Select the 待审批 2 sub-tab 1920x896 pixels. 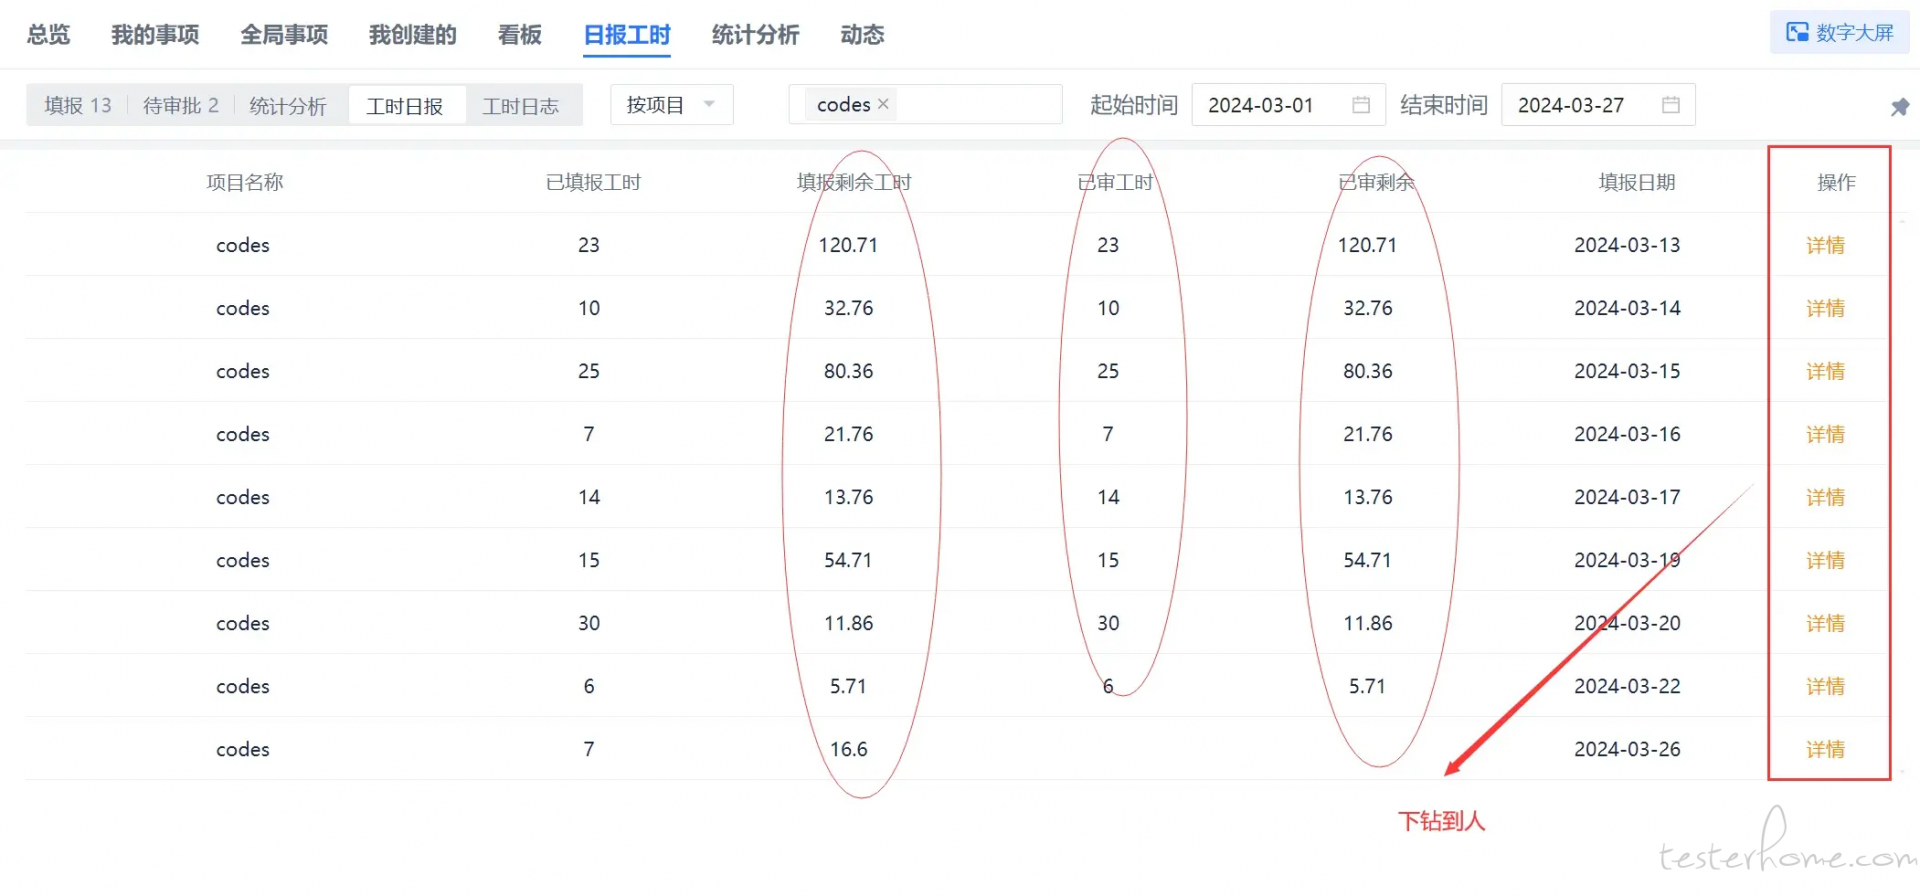pos(181,106)
